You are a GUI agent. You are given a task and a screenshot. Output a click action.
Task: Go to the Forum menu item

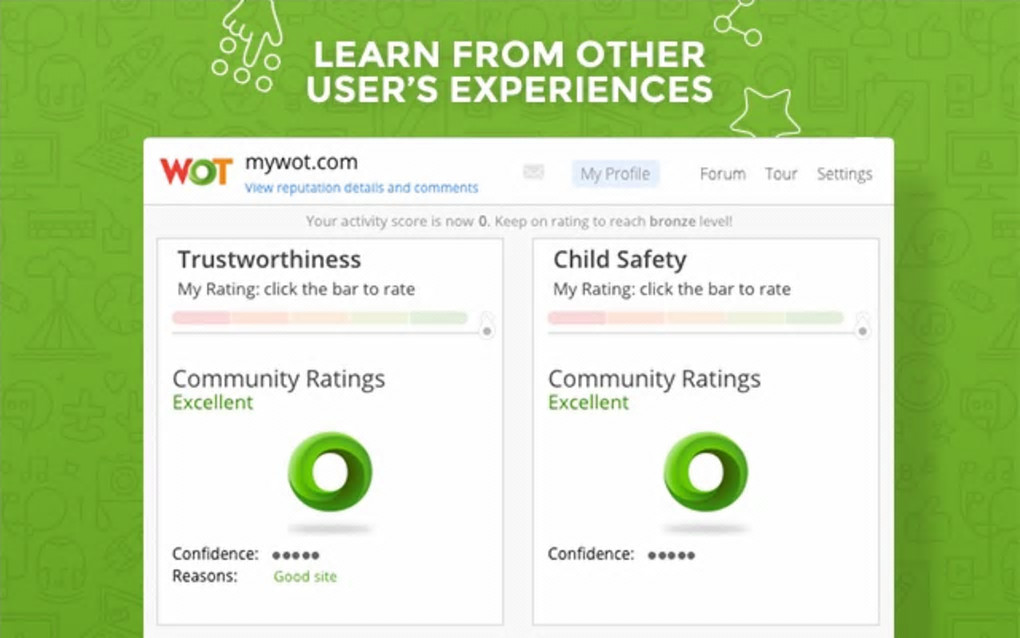tap(722, 174)
